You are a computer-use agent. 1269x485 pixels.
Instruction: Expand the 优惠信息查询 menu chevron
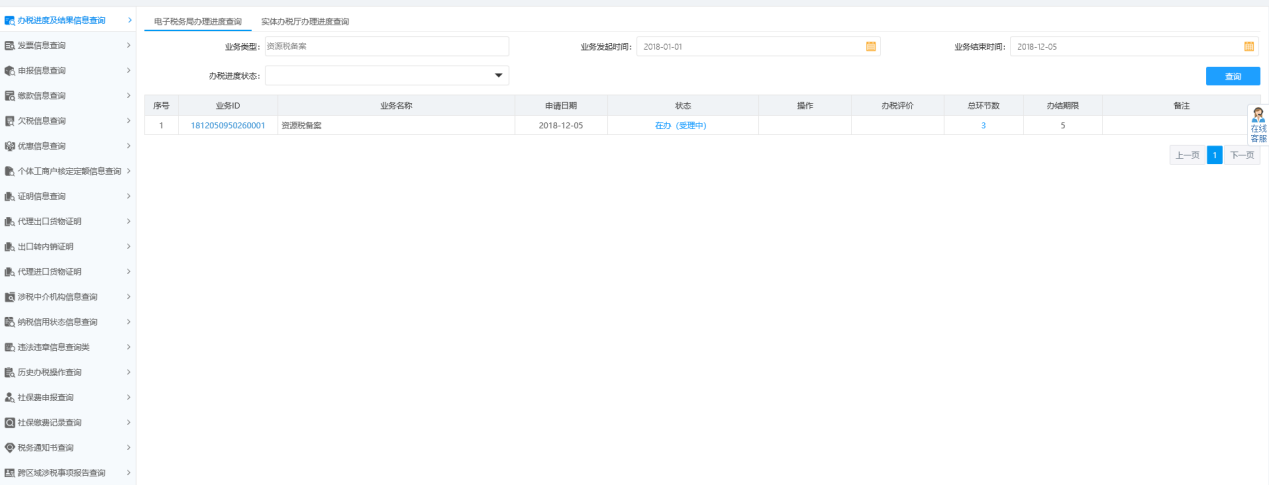tap(129, 146)
